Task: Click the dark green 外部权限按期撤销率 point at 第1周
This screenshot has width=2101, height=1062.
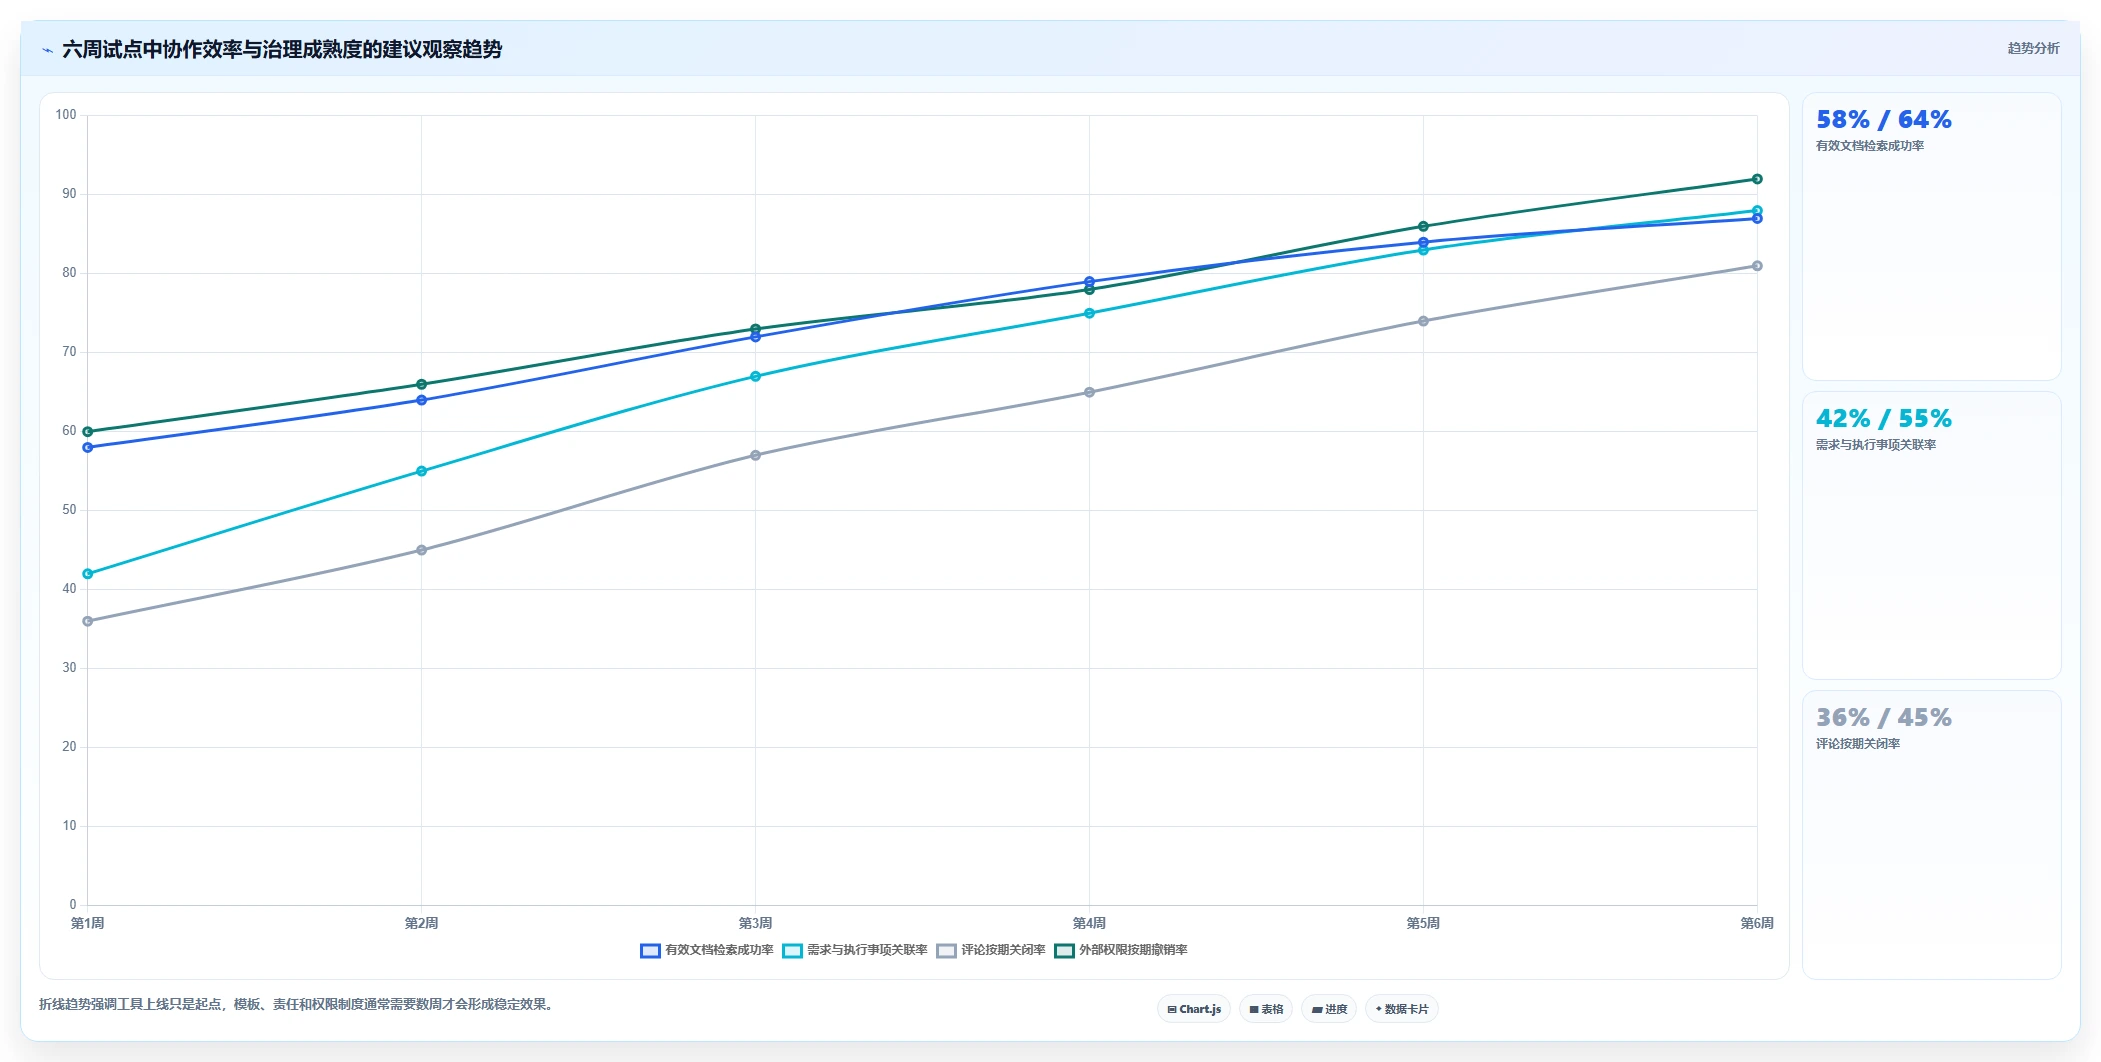Action: coord(88,431)
